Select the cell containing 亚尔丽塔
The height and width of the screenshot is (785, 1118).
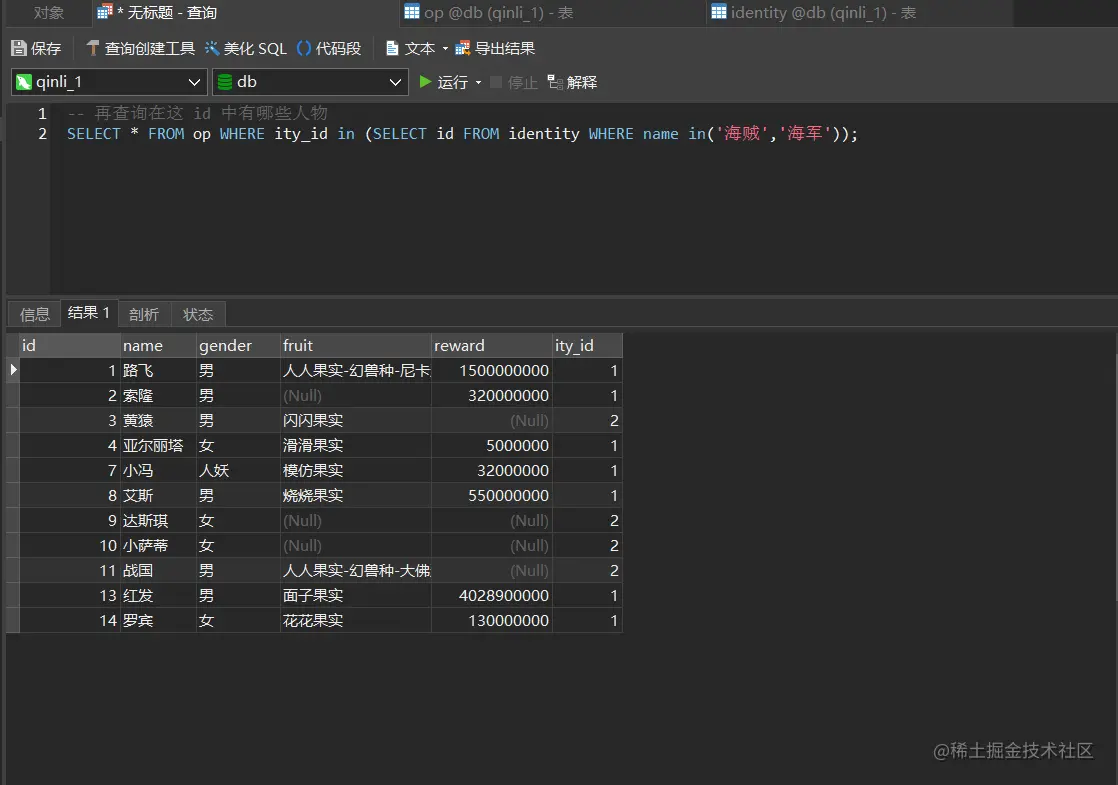tap(158, 446)
